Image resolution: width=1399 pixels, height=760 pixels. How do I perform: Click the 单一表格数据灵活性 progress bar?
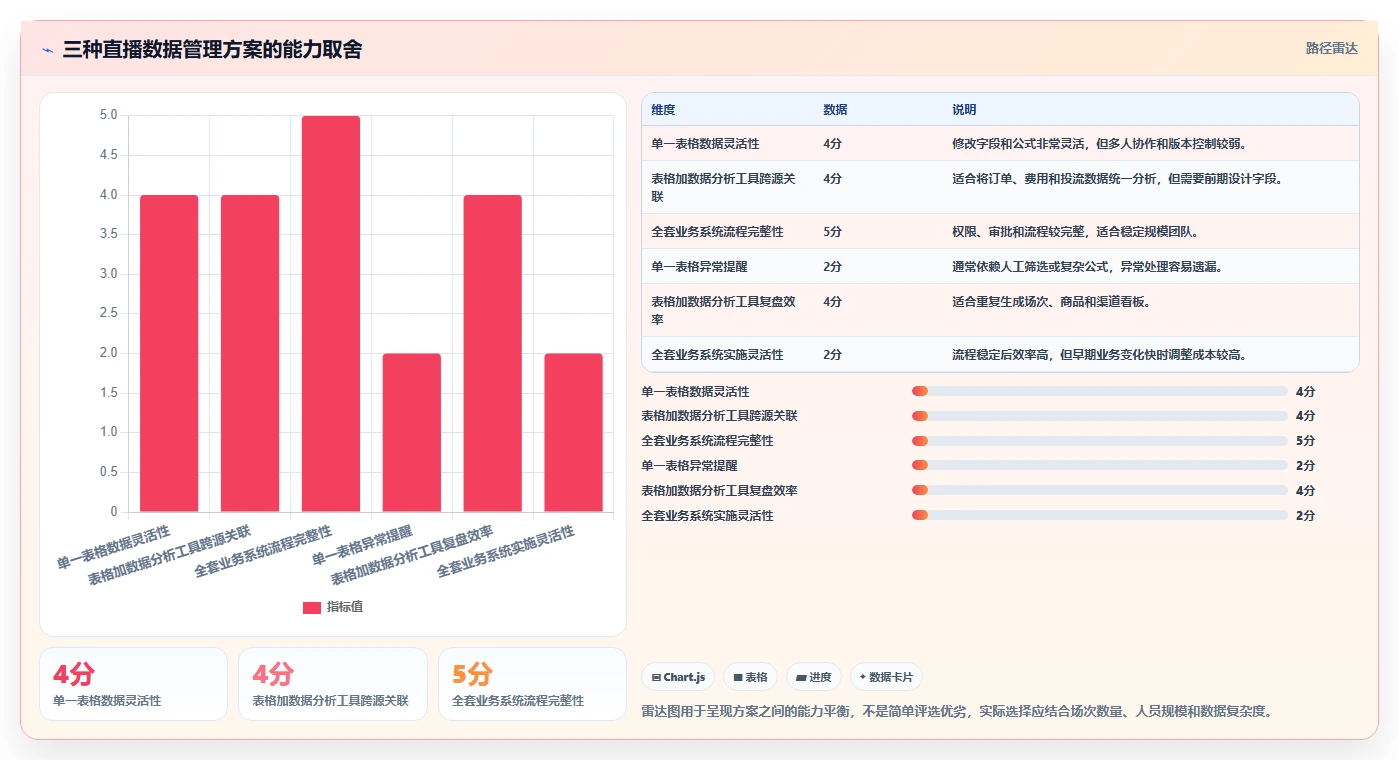tap(1100, 391)
